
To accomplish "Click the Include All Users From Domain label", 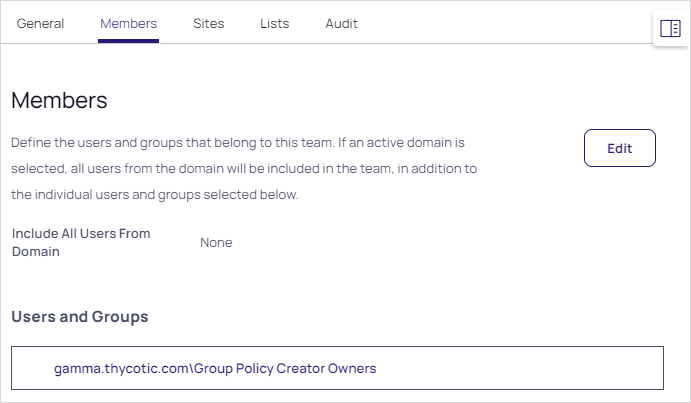I will coord(81,234).
